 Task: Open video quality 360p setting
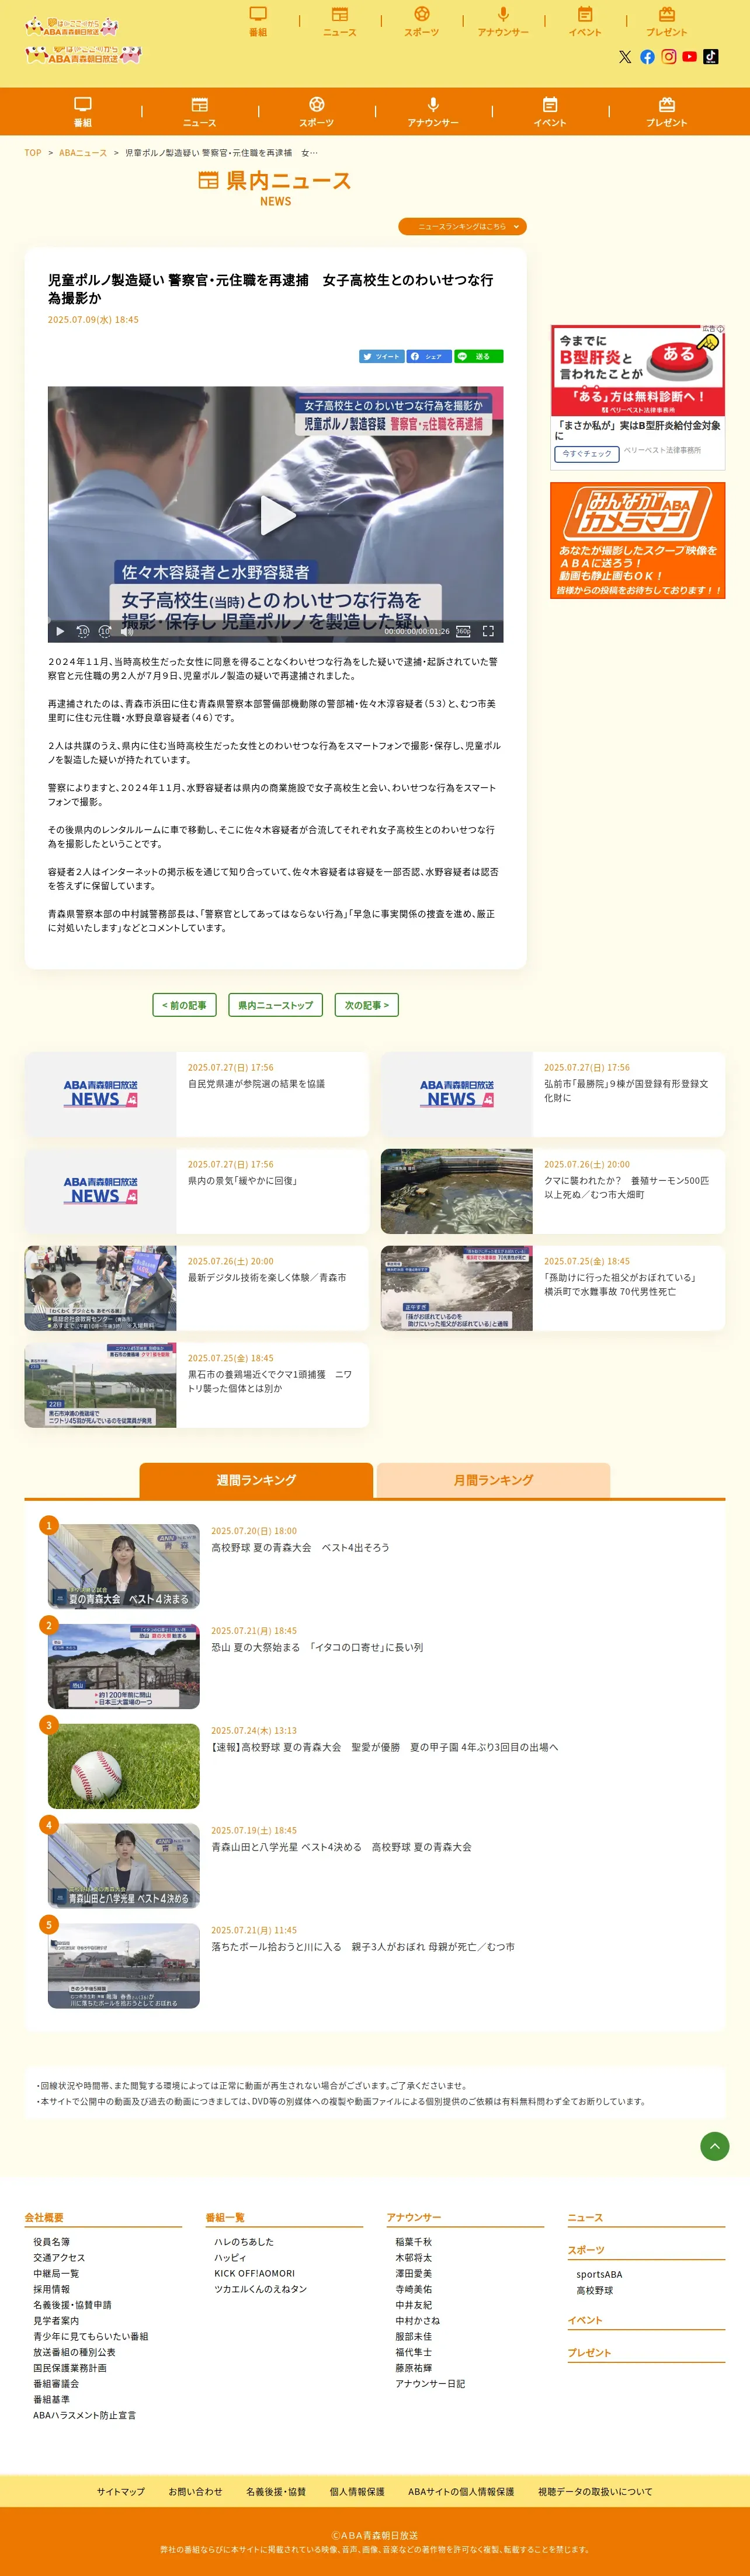click(x=463, y=631)
